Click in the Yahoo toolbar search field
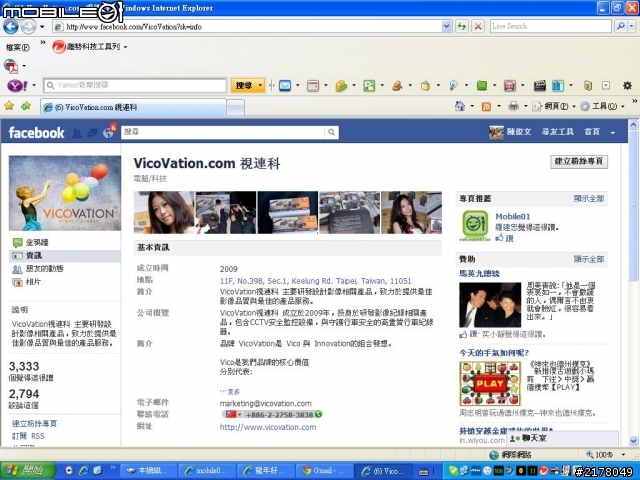640x480 pixels. (x=135, y=85)
